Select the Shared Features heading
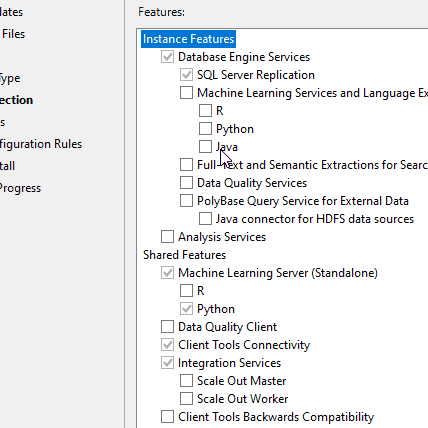 [x=184, y=255]
